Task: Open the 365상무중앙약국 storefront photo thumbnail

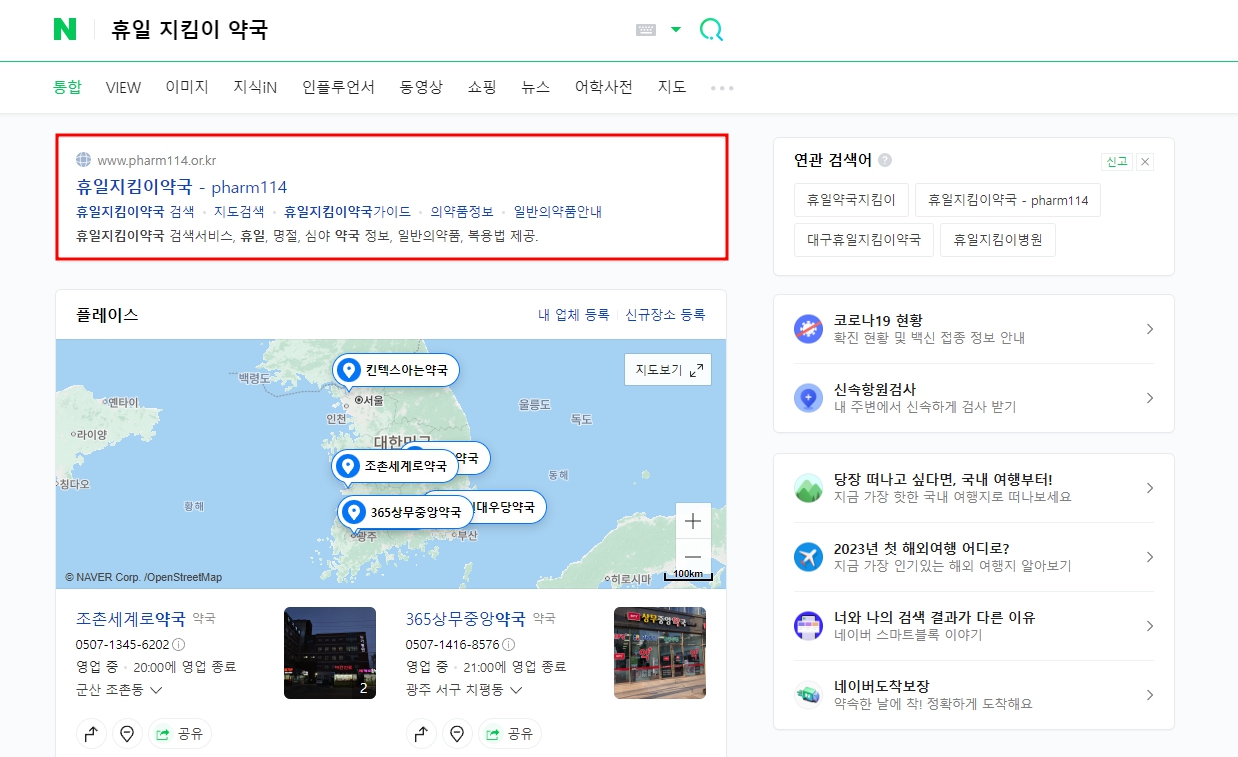Action: 660,653
